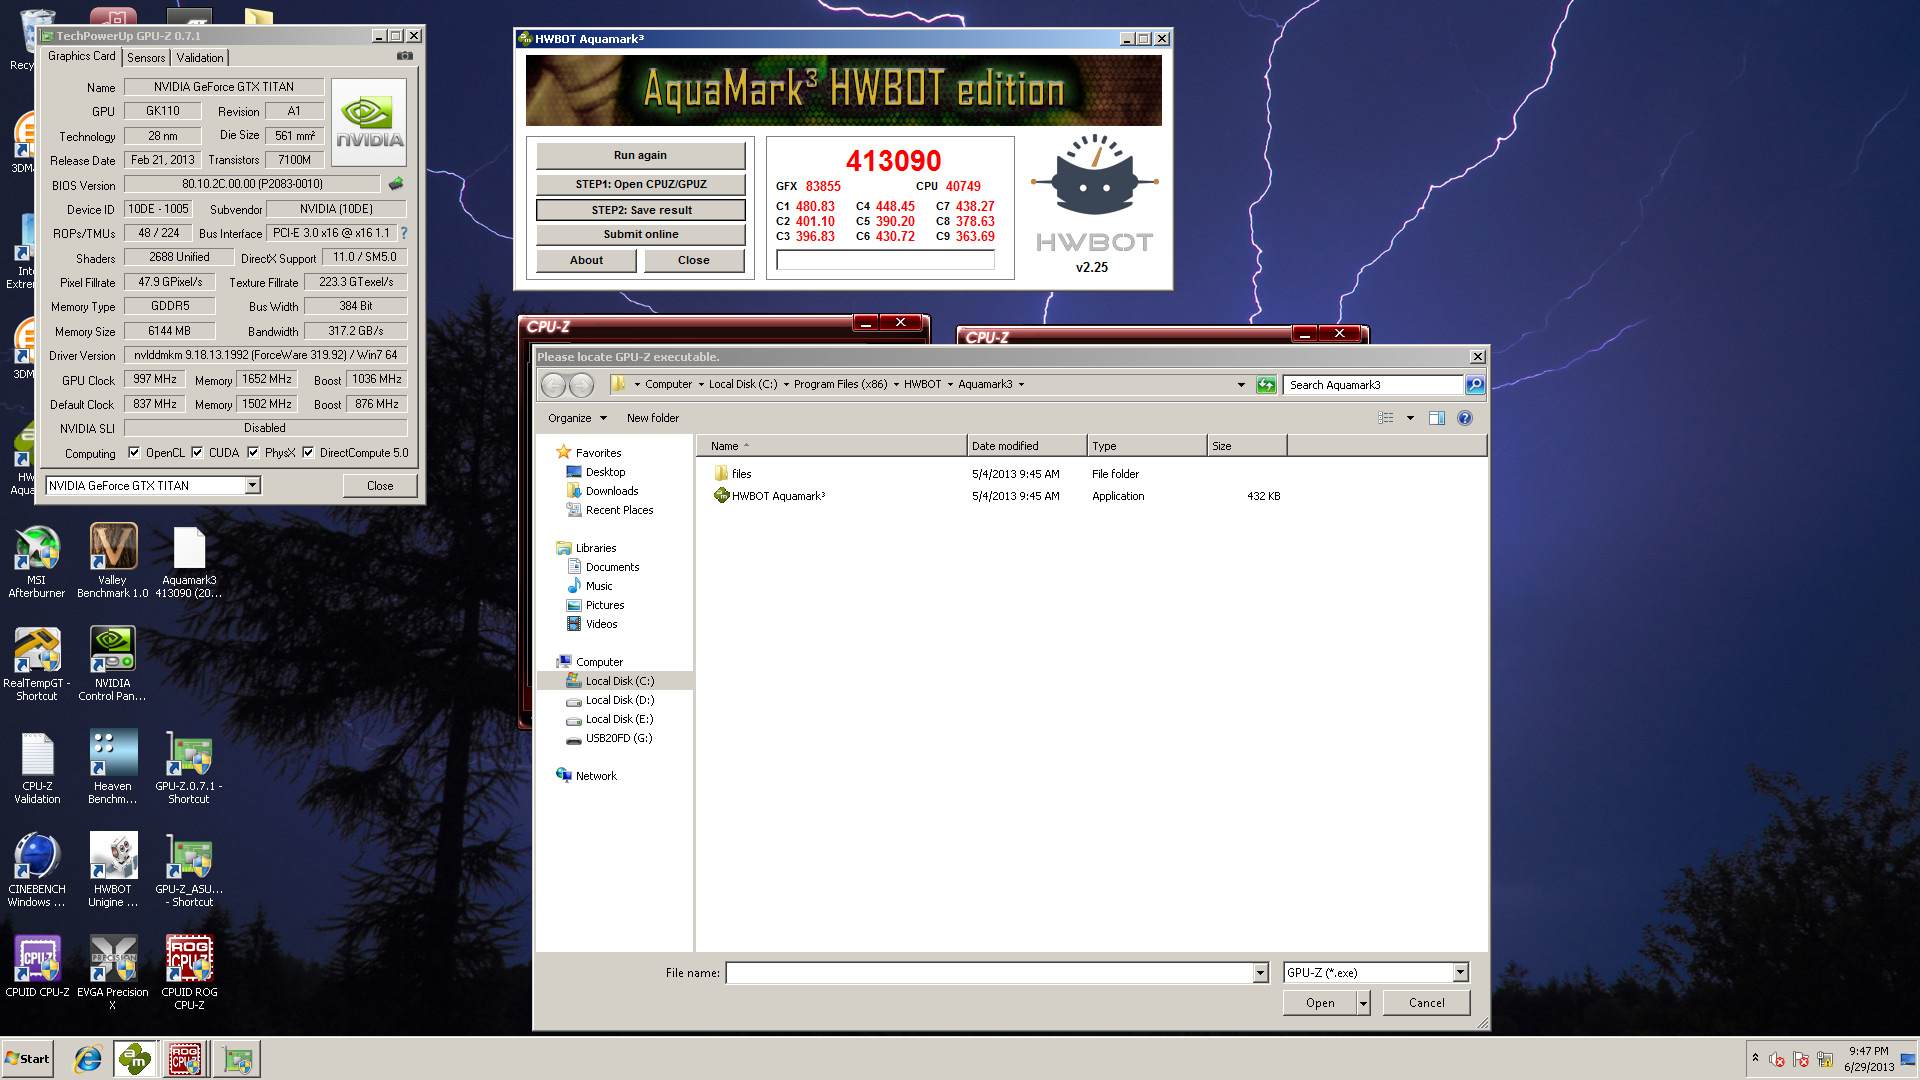Select Local Disk (D:) in navigation tree
This screenshot has width=1920, height=1080.
pyautogui.click(x=618, y=700)
